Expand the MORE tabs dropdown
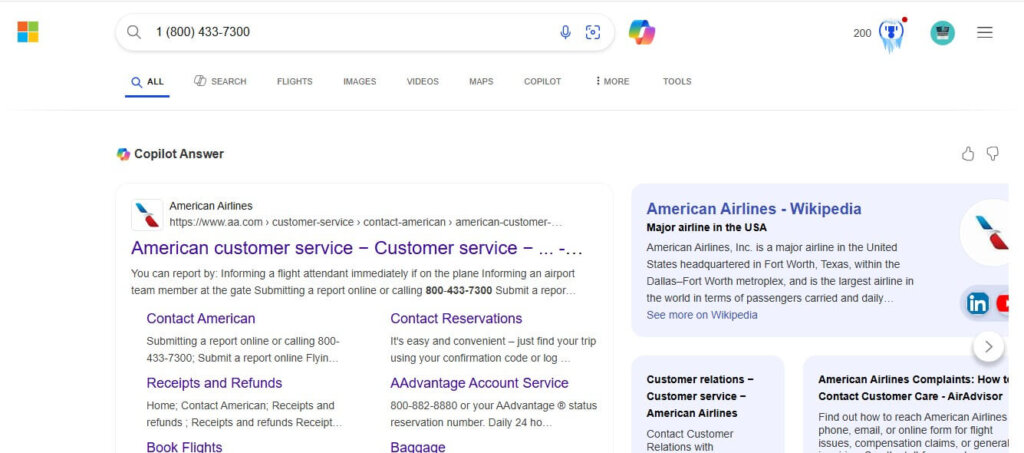The height and width of the screenshot is (453, 1024). click(x=612, y=82)
